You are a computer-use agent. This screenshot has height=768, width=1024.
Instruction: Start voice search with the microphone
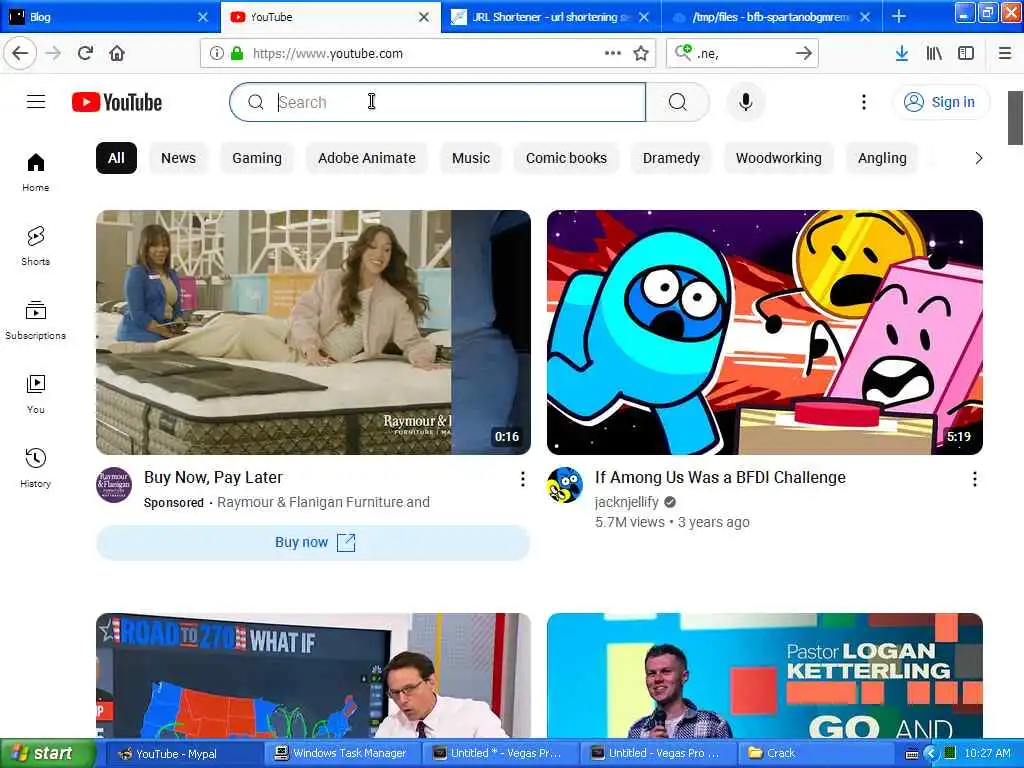click(x=745, y=102)
